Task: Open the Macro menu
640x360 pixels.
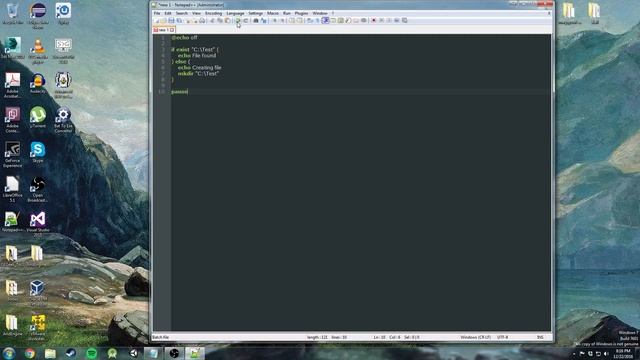Action: coord(273,13)
